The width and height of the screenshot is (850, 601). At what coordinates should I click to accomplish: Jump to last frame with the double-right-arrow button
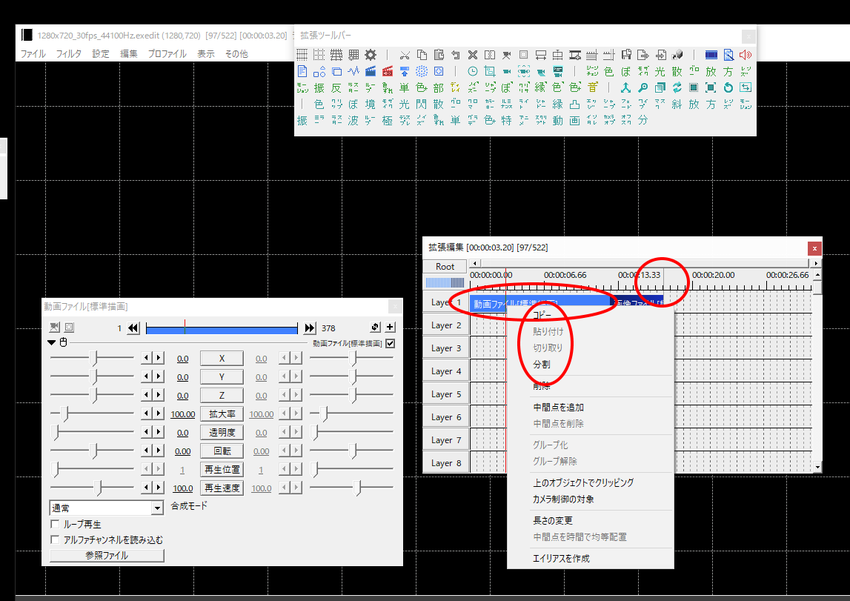click(x=309, y=327)
